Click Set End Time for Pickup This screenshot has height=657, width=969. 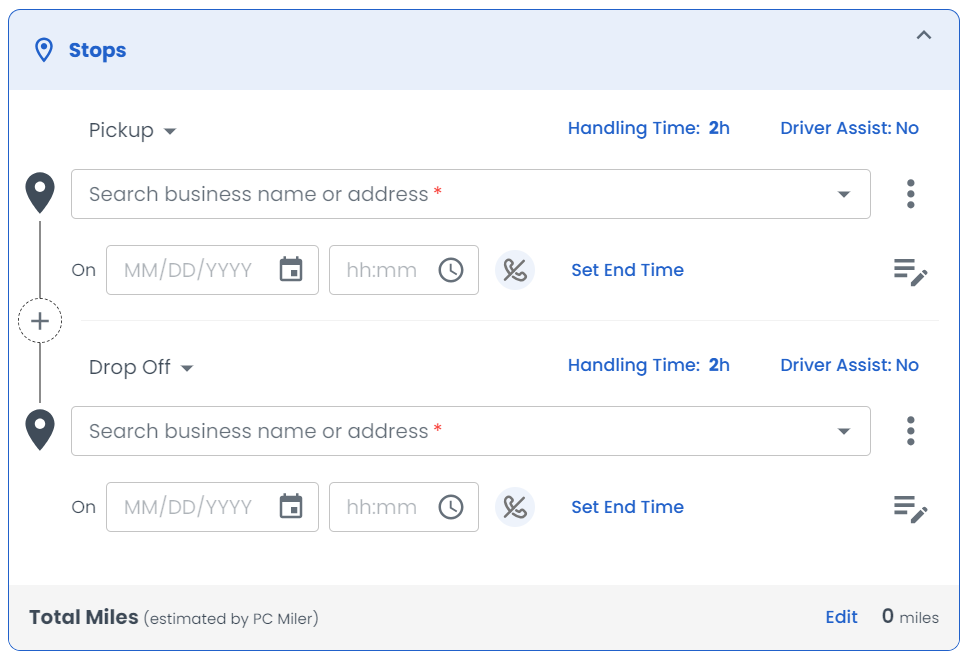click(627, 270)
